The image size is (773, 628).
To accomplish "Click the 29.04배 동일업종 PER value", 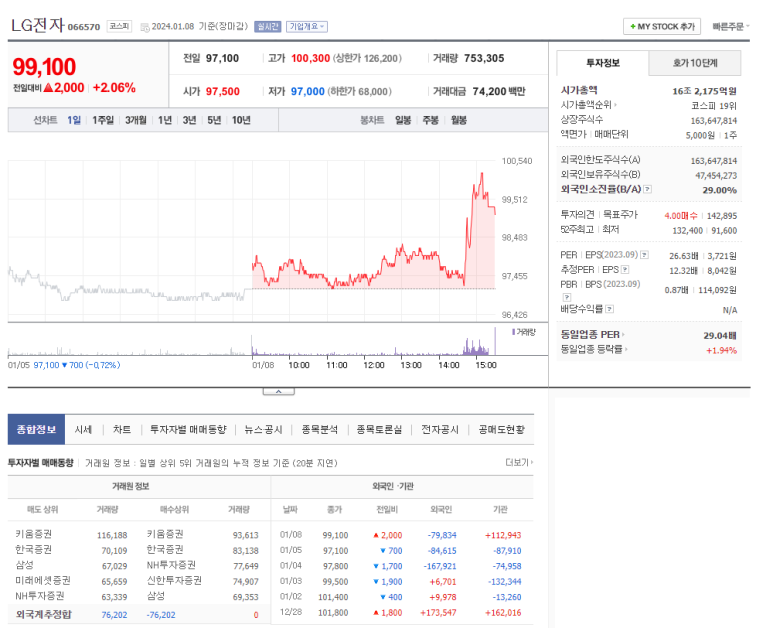I will (x=720, y=335).
